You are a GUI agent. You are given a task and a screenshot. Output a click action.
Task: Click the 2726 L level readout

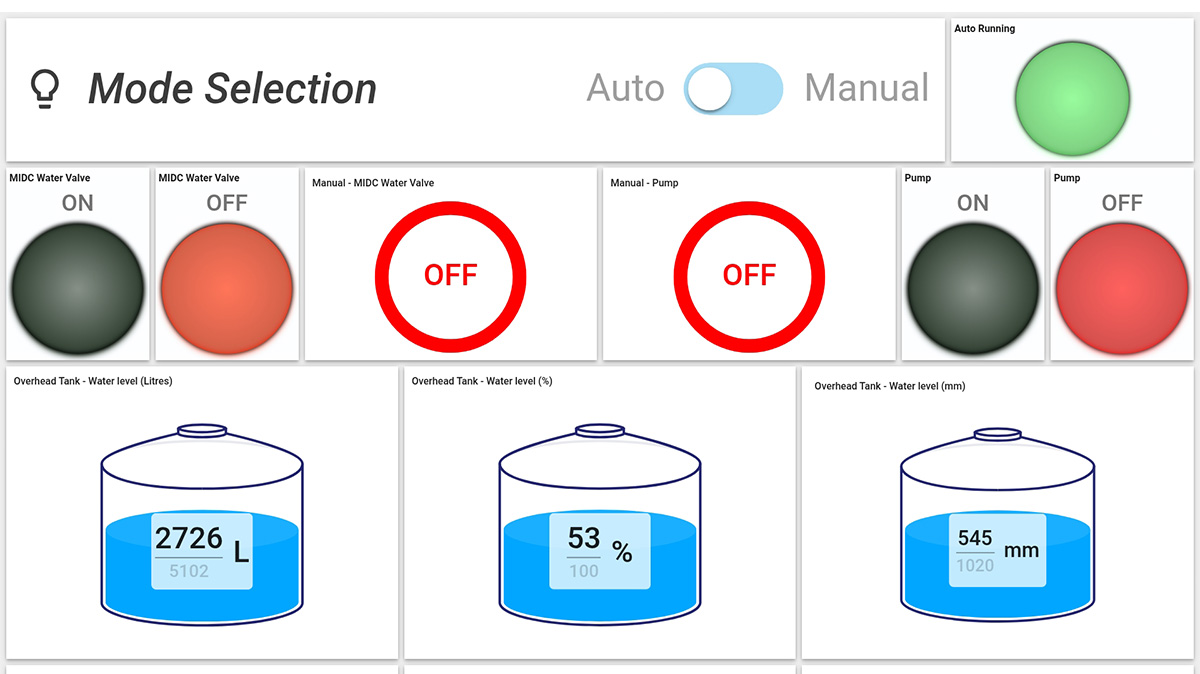click(x=200, y=548)
